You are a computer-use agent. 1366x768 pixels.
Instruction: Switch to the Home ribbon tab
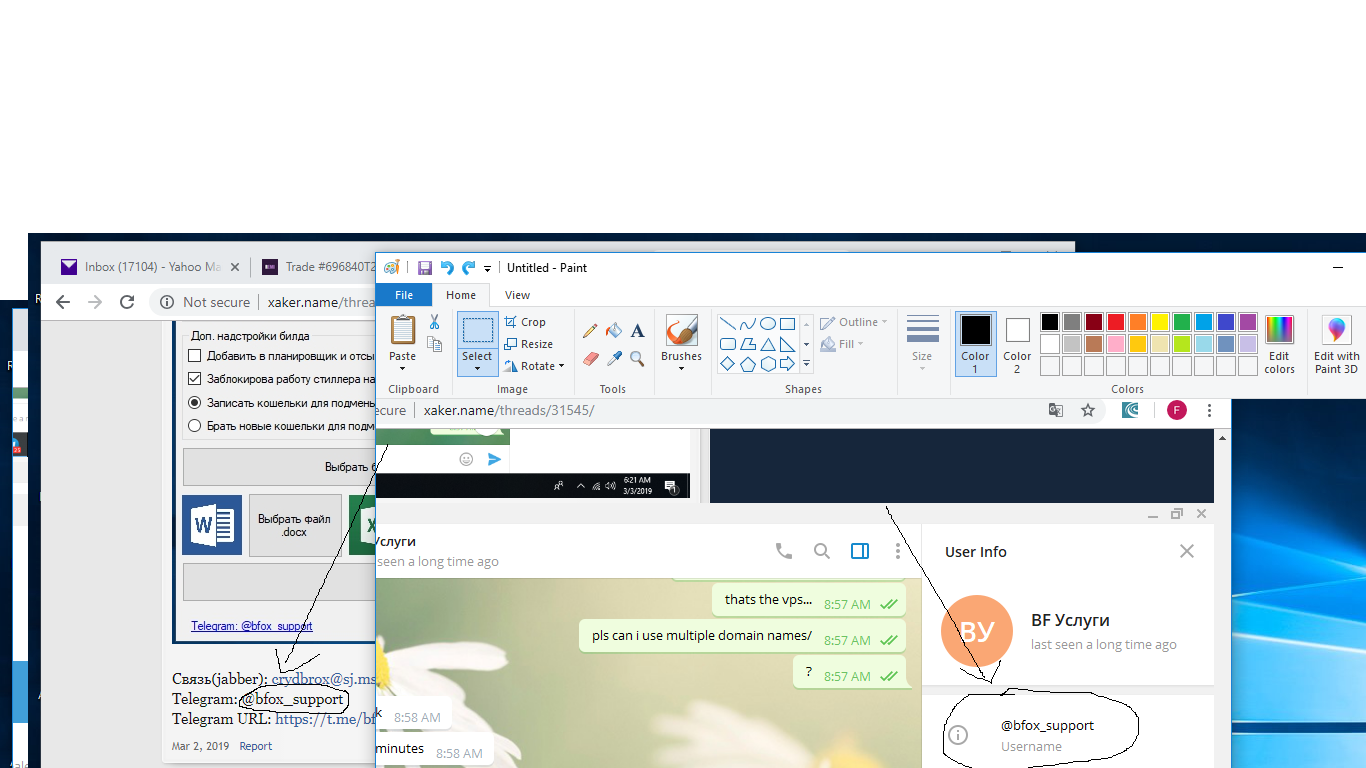coord(461,295)
